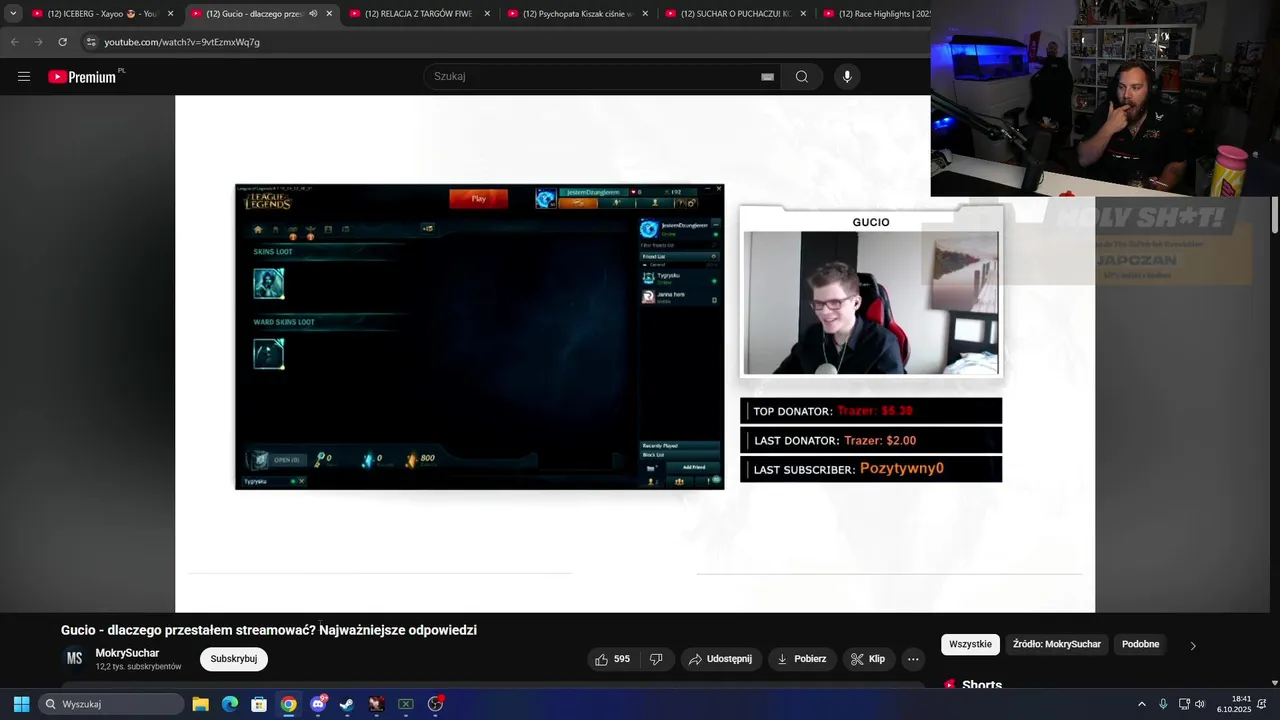Open MokrySuchar channel avatar
Image resolution: width=1280 pixels, height=720 pixels.
[x=74, y=658]
